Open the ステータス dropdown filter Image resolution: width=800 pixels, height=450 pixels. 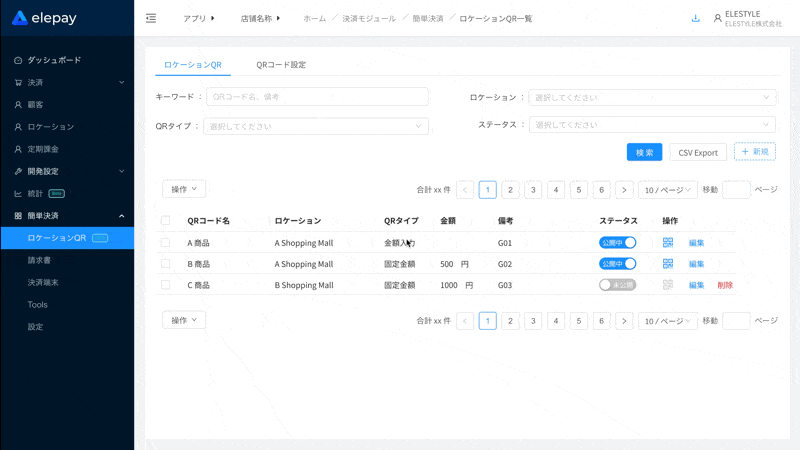click(x=653, y=125)
